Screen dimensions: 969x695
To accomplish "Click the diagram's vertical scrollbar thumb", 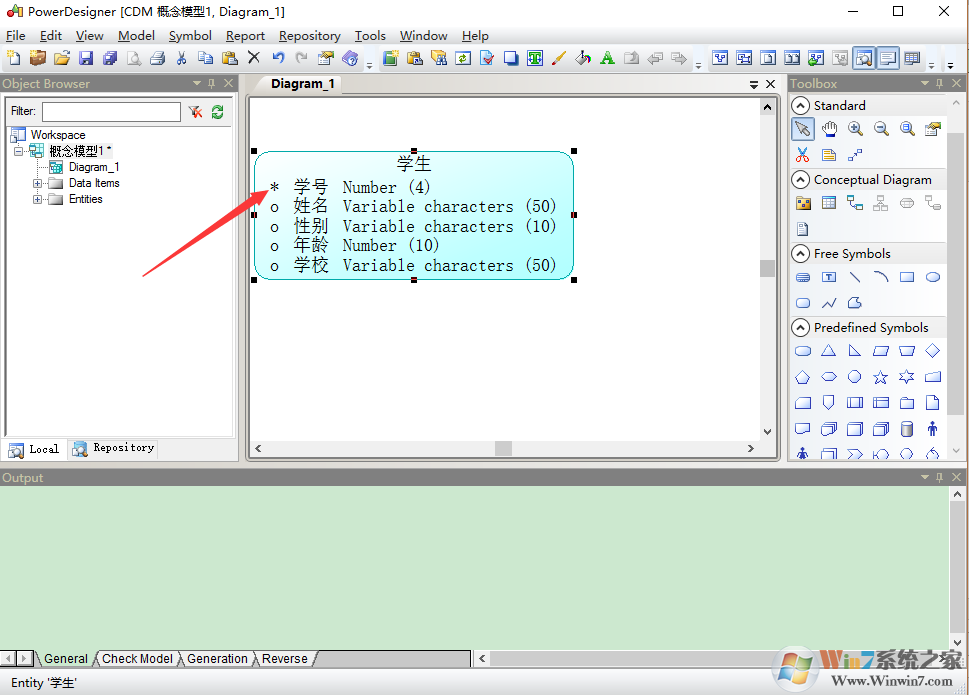I will point(767,268).
